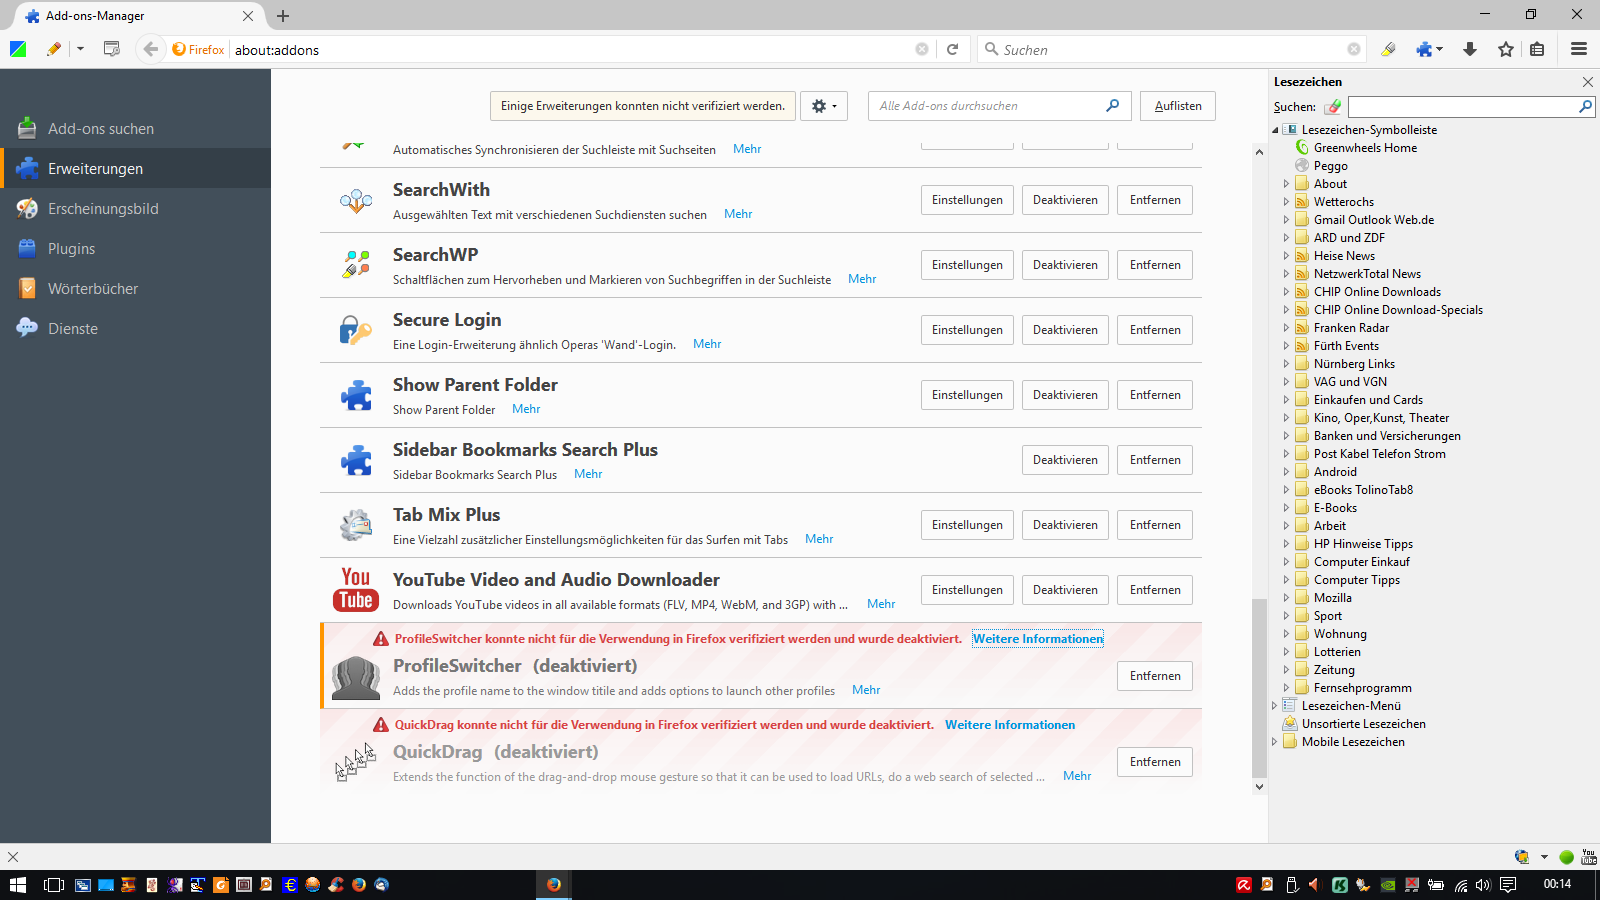Close the Lesezeichen sidebar panel
Screen dimensions: 1600x900
point(1587,82)
